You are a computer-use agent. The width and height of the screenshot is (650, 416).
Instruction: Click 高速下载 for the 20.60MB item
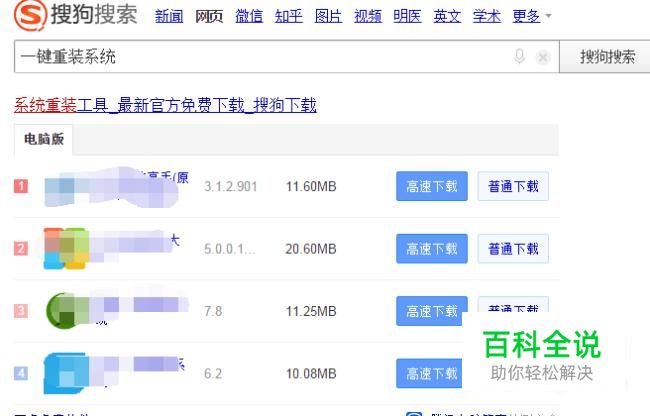pyautogui.click(x=432, y=249)
